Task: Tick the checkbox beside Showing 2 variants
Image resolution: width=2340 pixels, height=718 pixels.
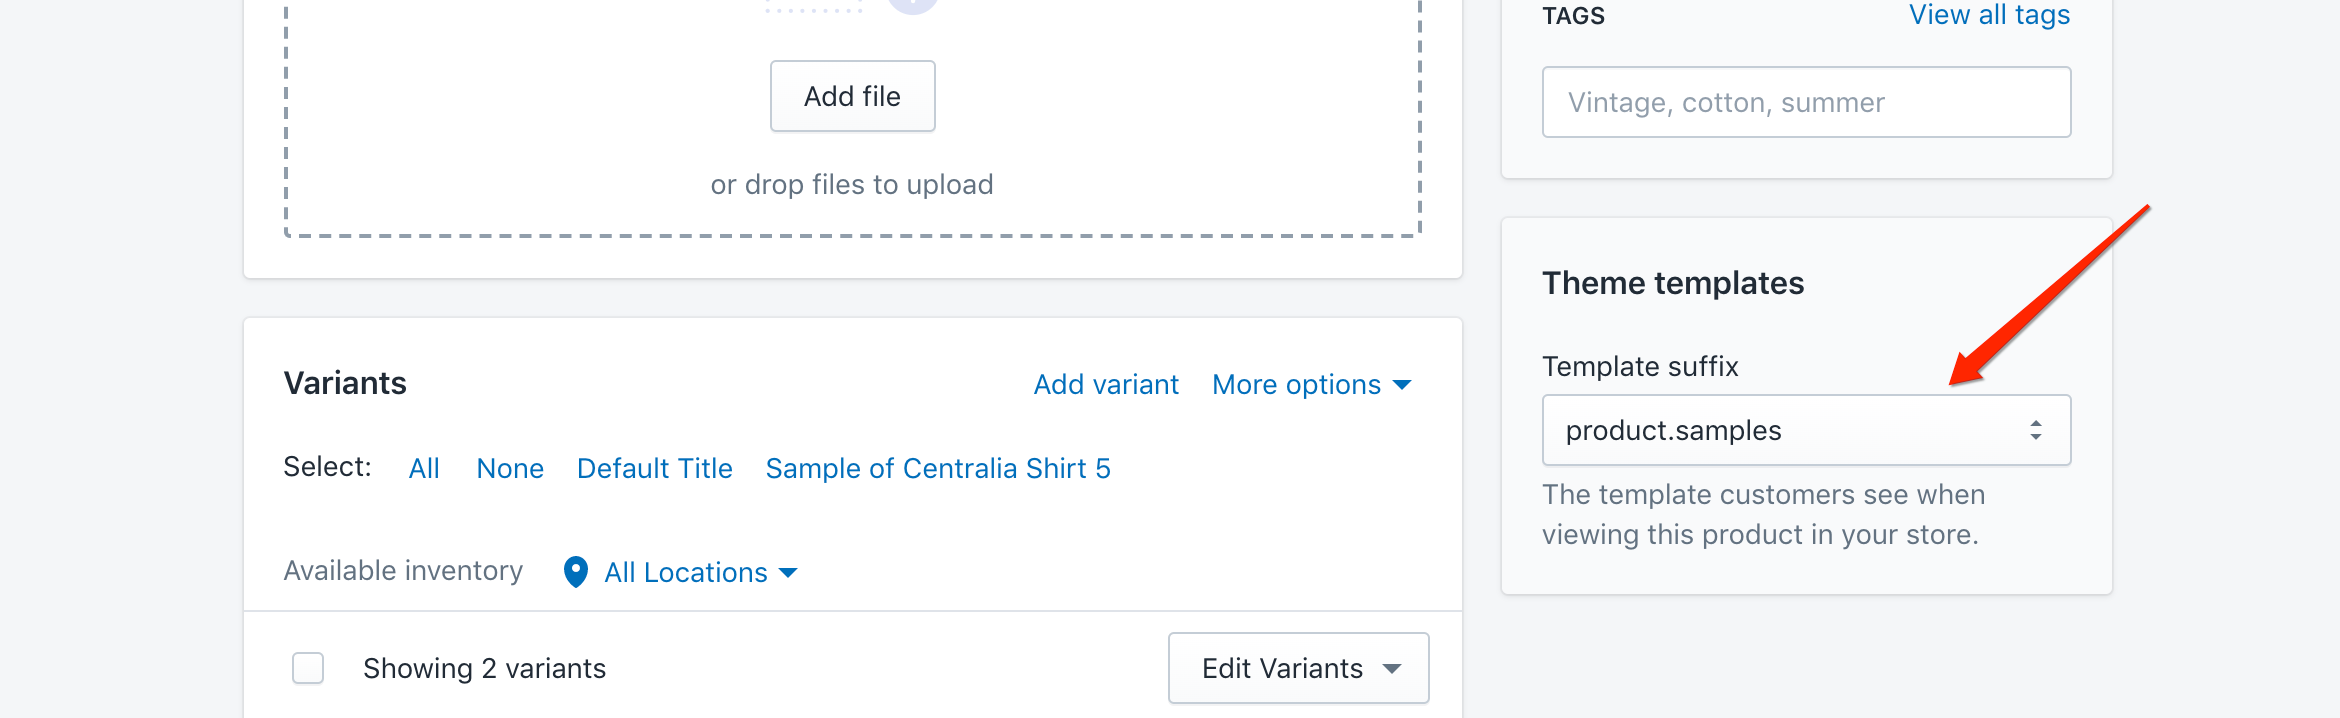Action: pos(308,668)
